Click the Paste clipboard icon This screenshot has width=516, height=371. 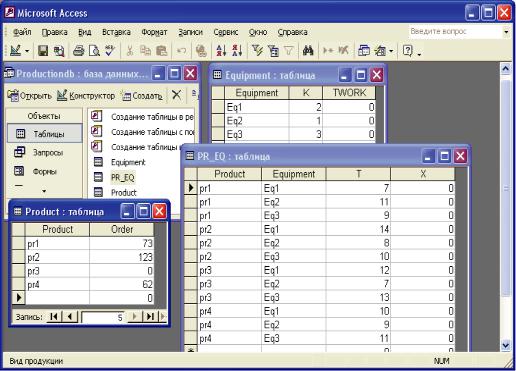pyautogui.click(x=161, y=51)
